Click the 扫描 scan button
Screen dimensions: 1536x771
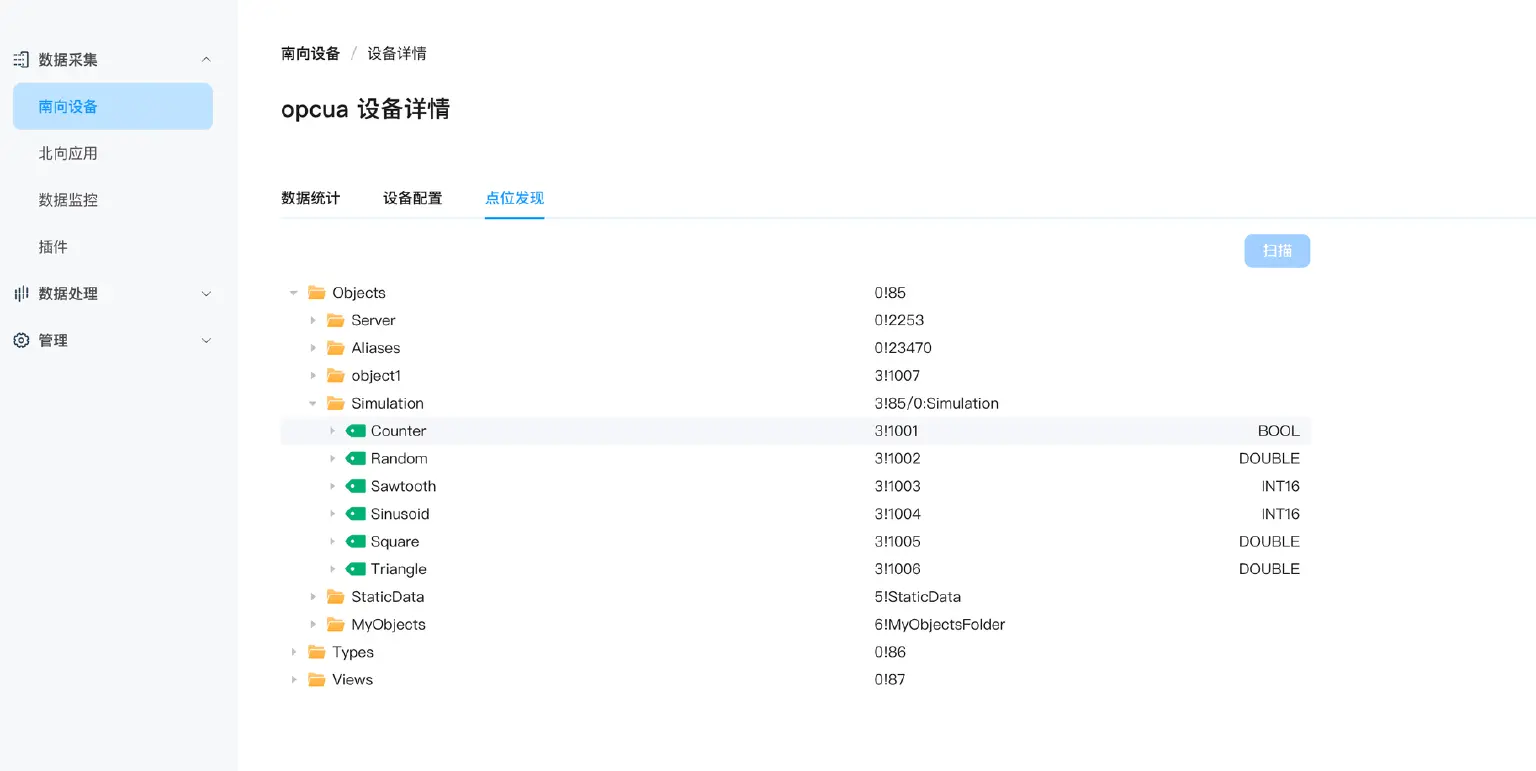tap(1277, 250)
